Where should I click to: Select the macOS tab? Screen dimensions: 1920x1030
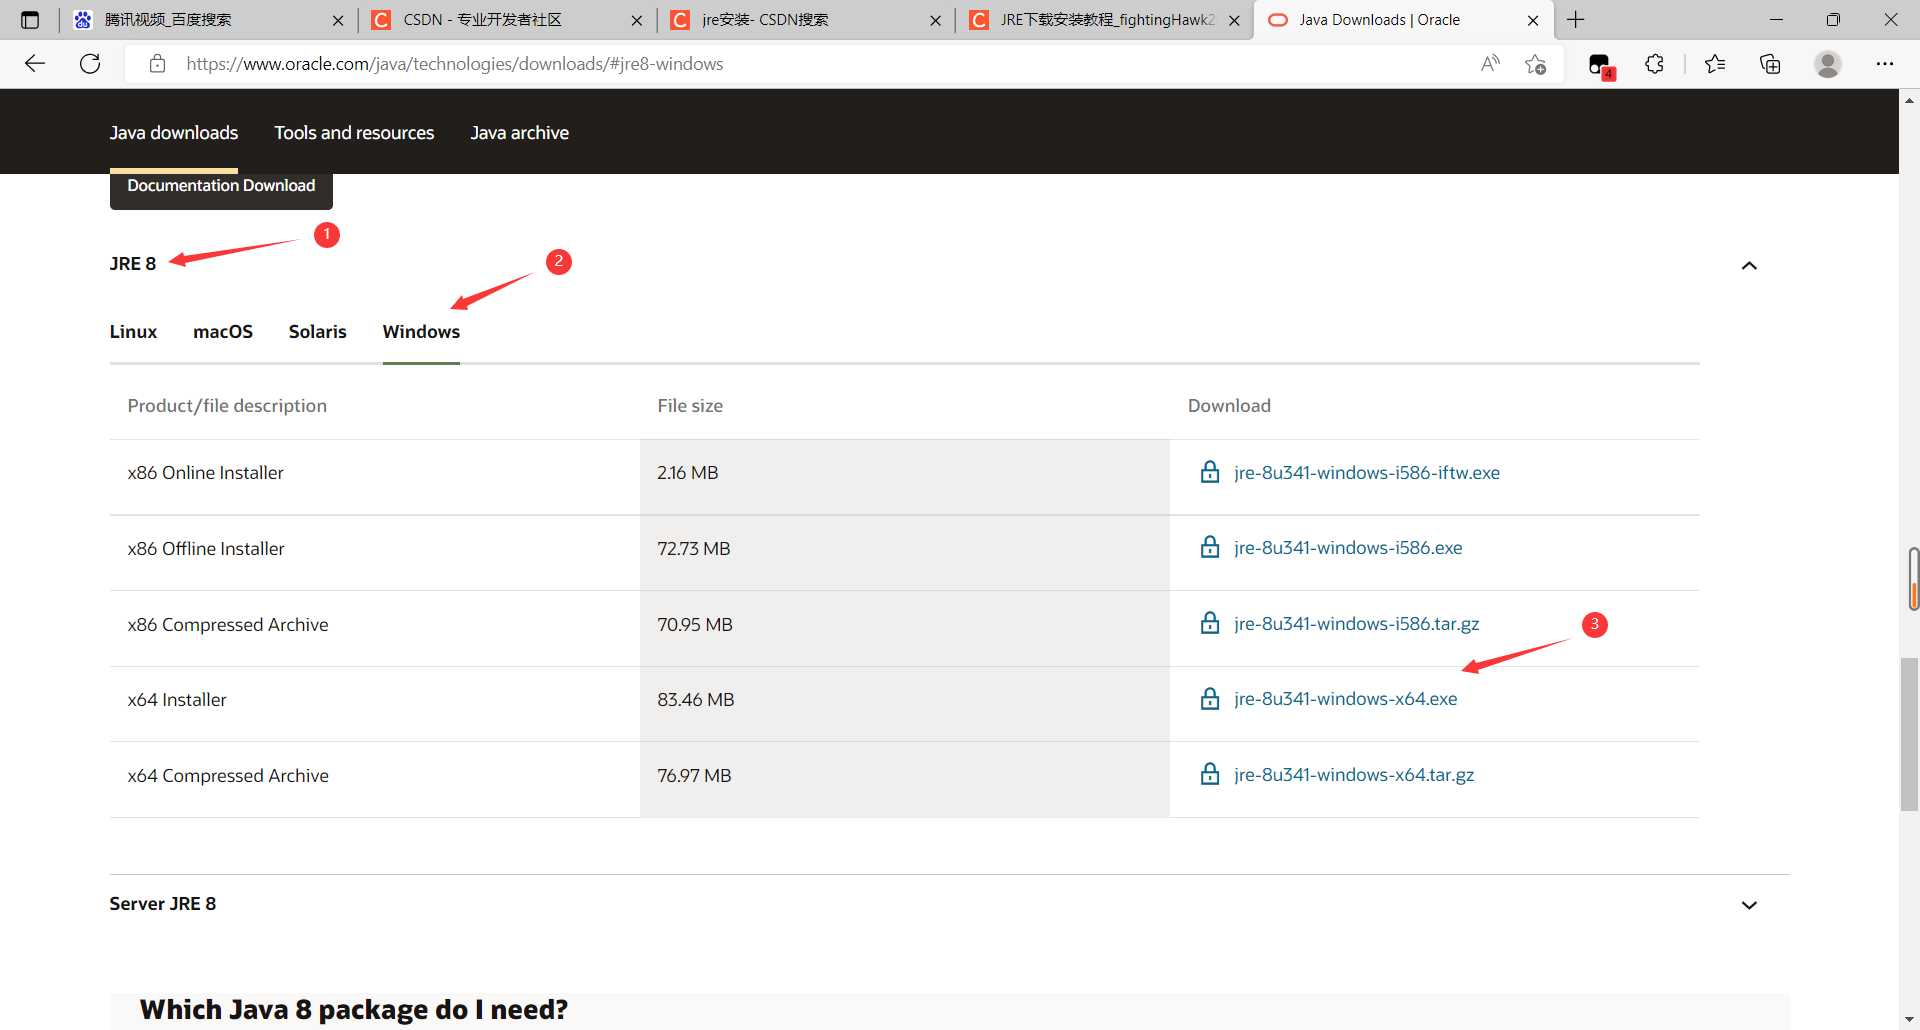223,331
